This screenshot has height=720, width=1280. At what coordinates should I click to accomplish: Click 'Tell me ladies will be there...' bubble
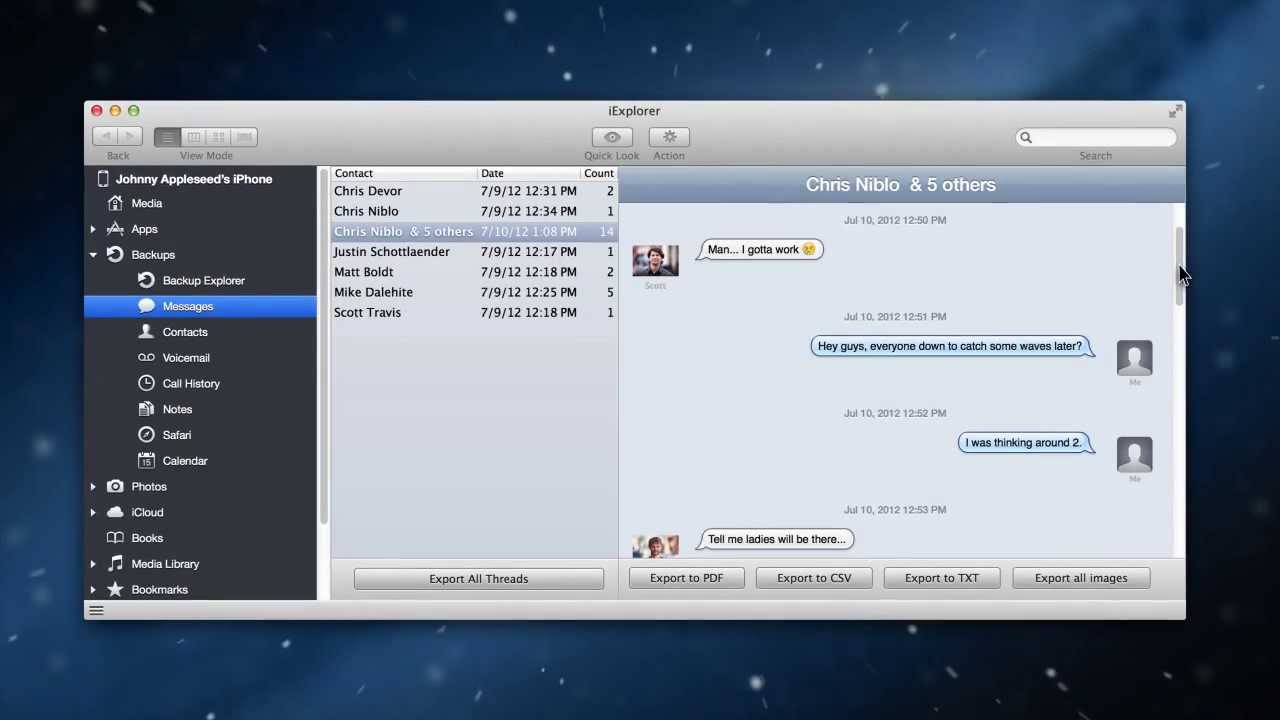776,539
